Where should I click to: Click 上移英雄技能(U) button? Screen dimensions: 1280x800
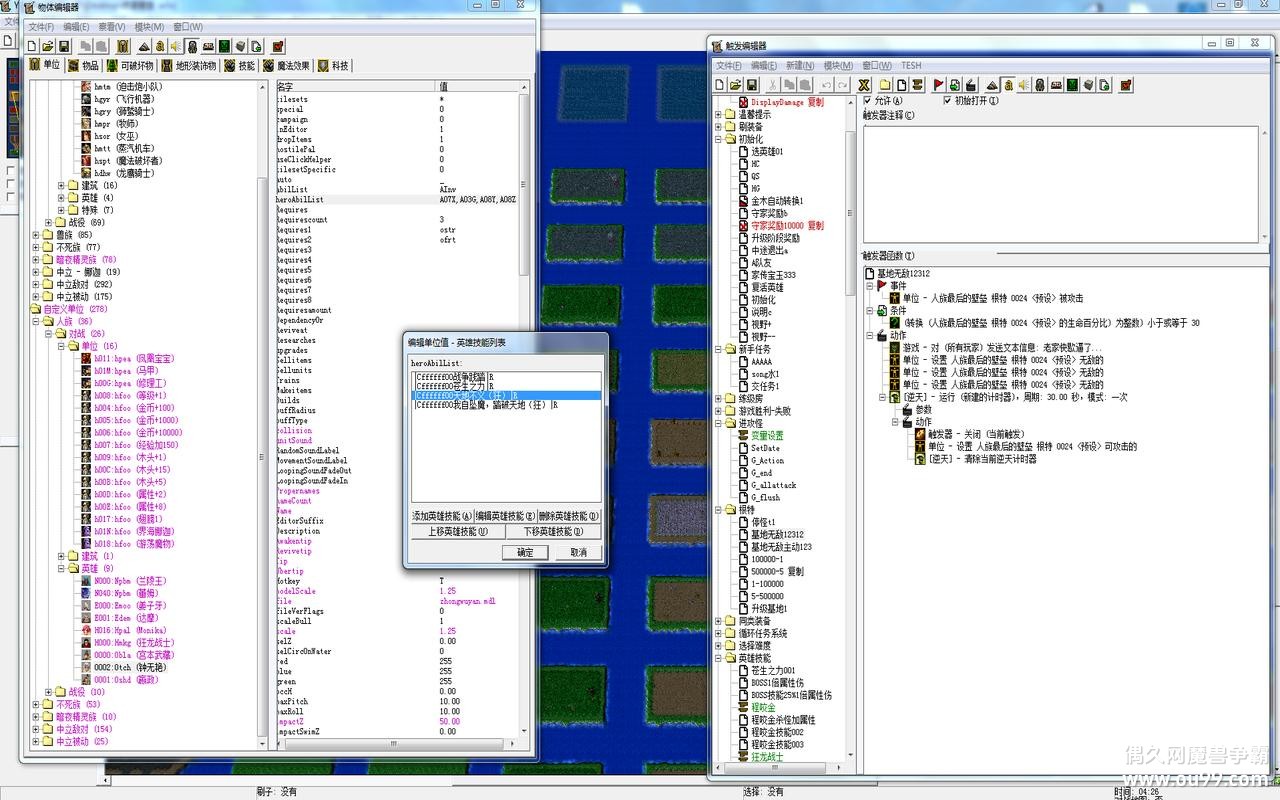[x=458, y=532]
